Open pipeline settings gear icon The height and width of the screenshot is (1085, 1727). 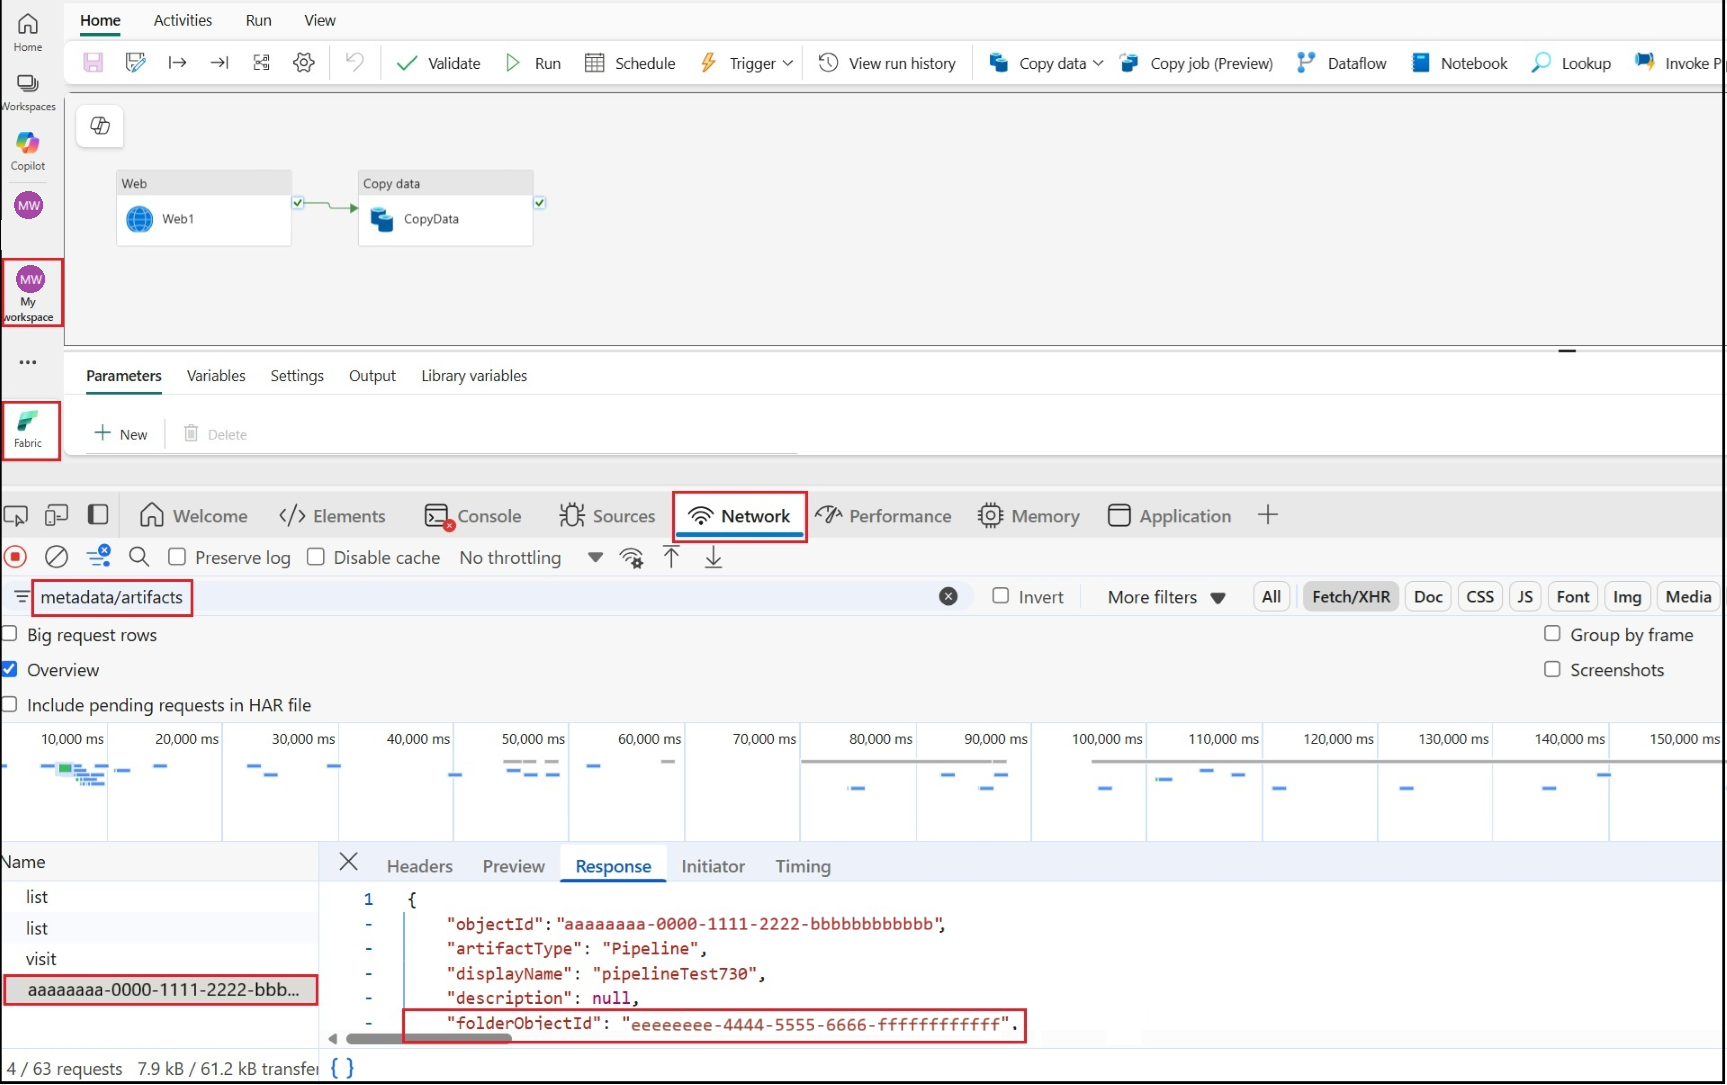304,63
